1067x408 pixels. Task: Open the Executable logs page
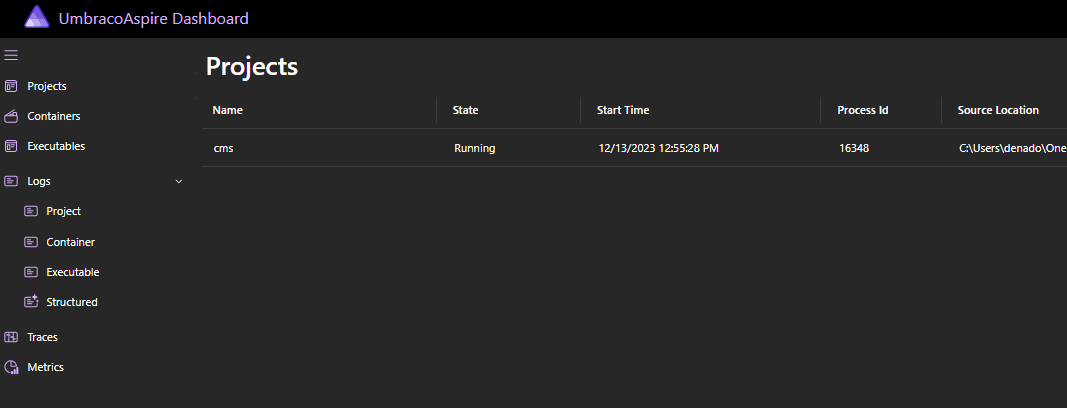pos(73,272)
